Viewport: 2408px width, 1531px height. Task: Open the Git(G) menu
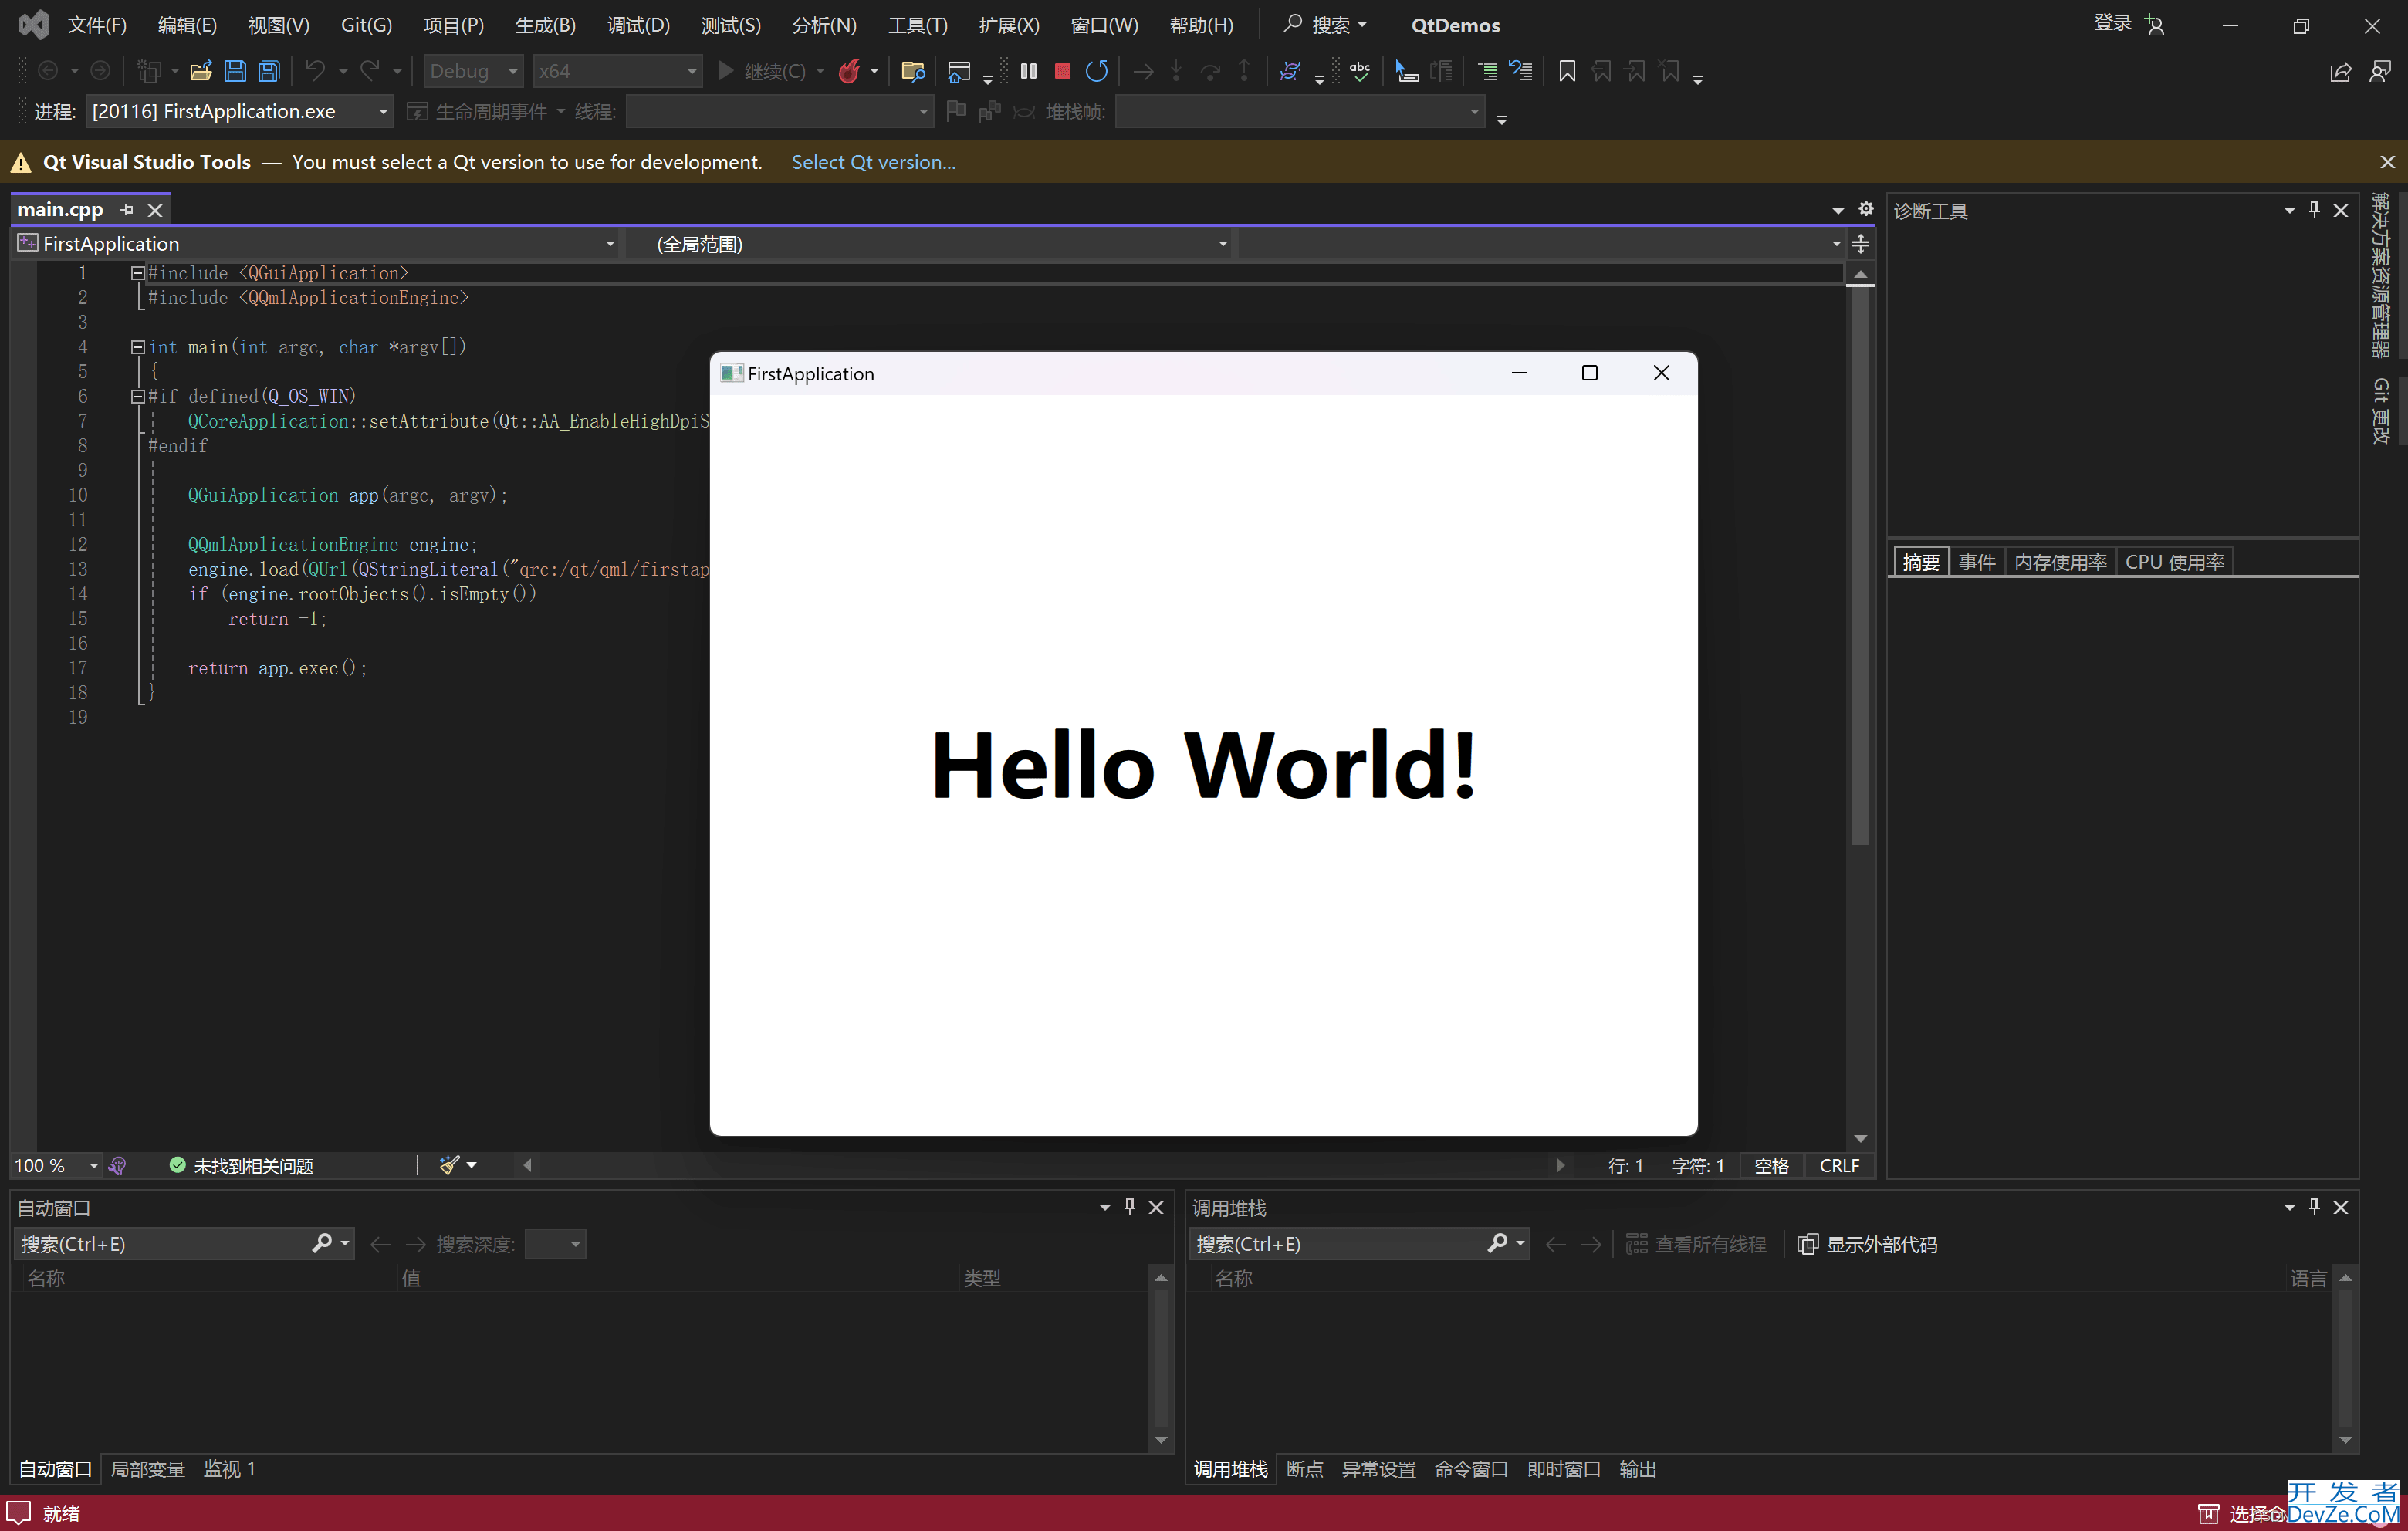(366, 25)
